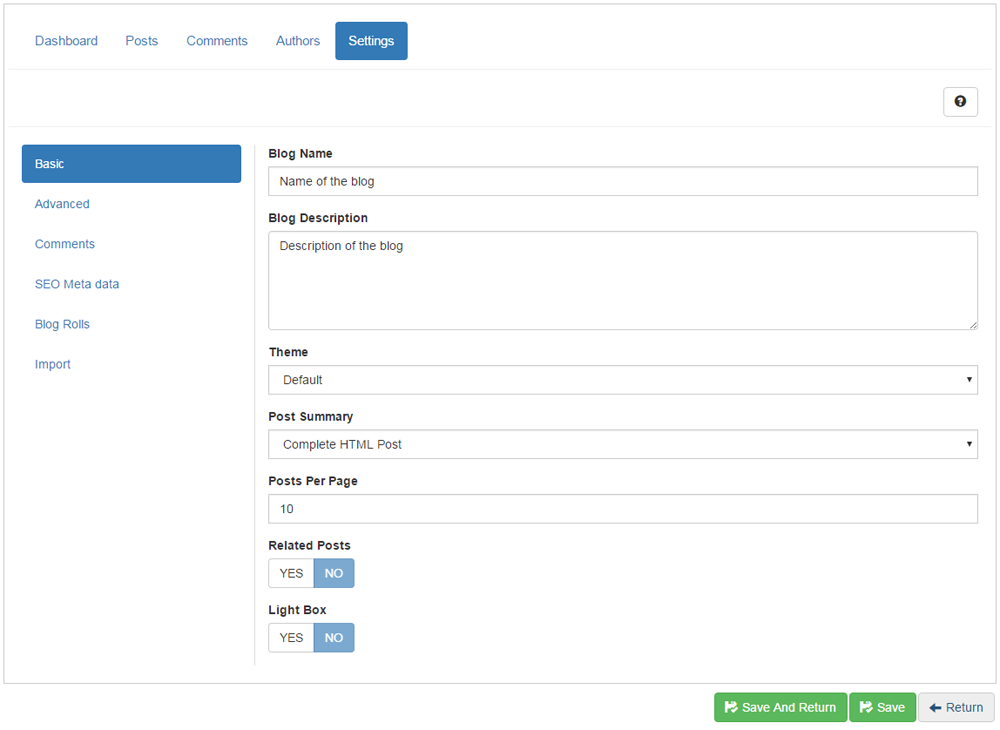The width and height of the screenshot is (1000, 730).
Task: Go to the Comments tab
Action: tap(217, 41)
